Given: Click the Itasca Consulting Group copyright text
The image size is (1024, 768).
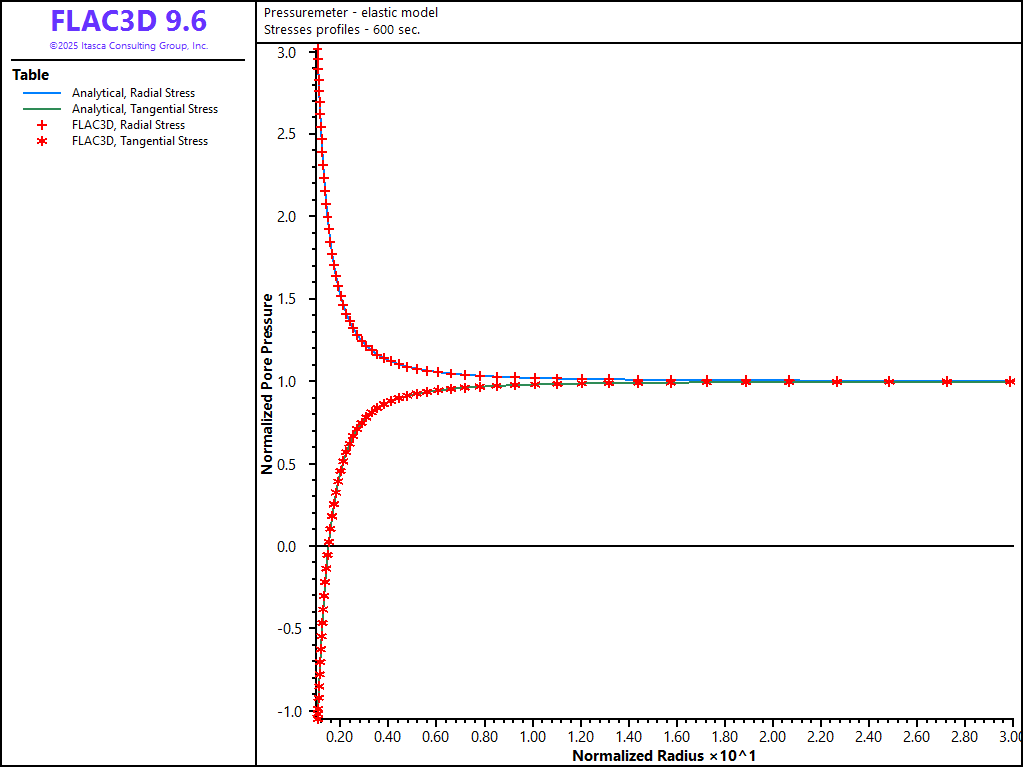Looking at the screenshot, I should pyautogui.click(x=128, y=46).
